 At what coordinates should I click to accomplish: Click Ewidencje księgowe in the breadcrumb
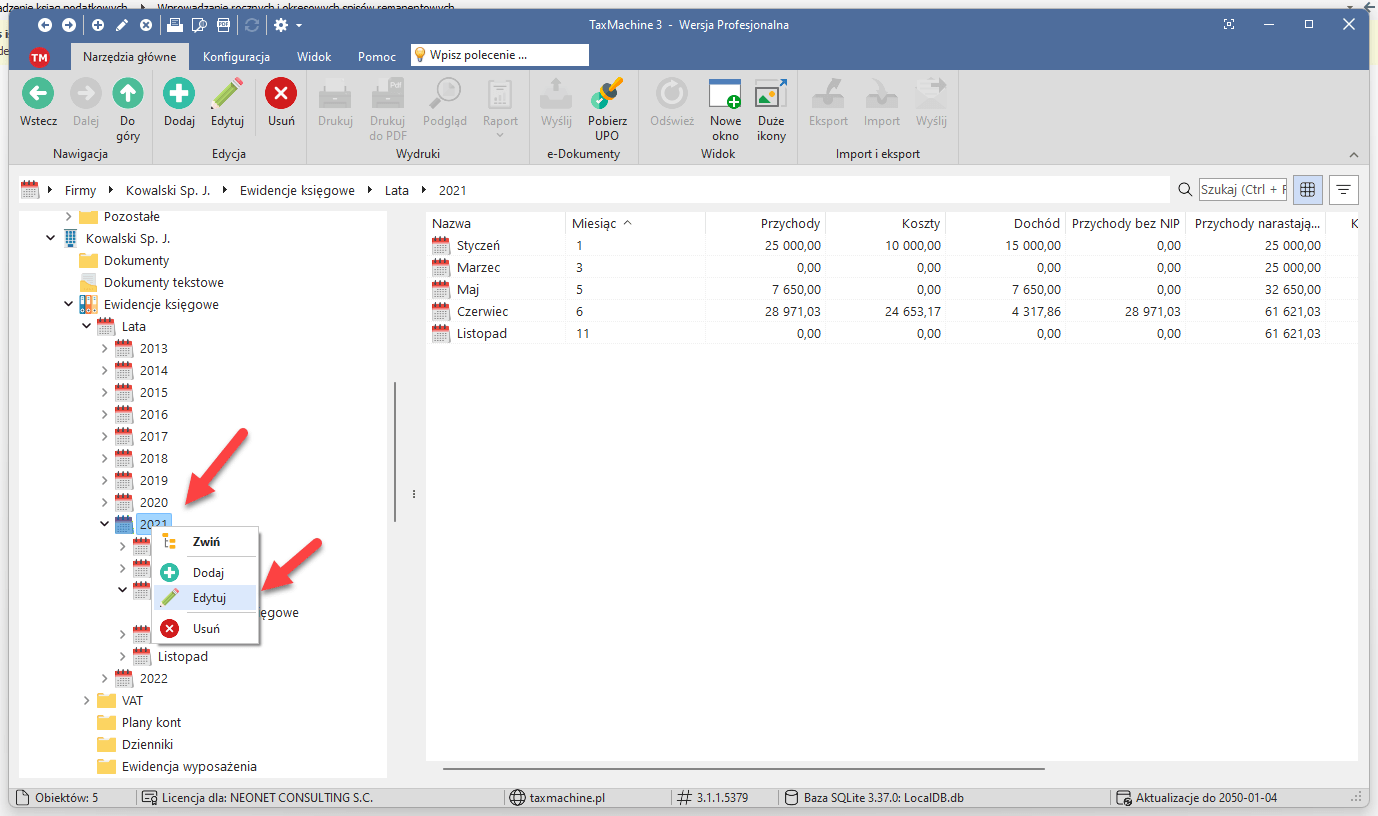(x=297, y=190)
